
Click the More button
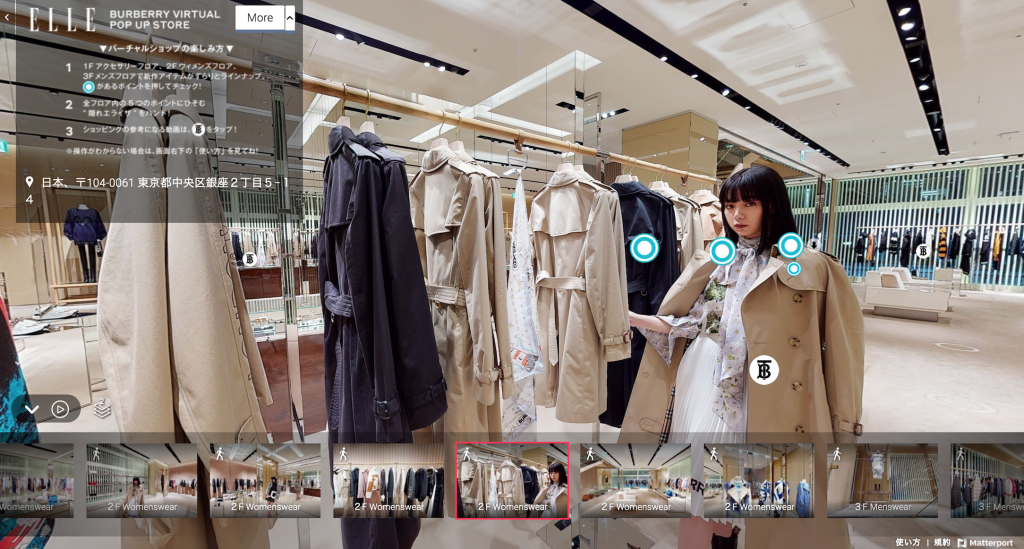(260, 18)
